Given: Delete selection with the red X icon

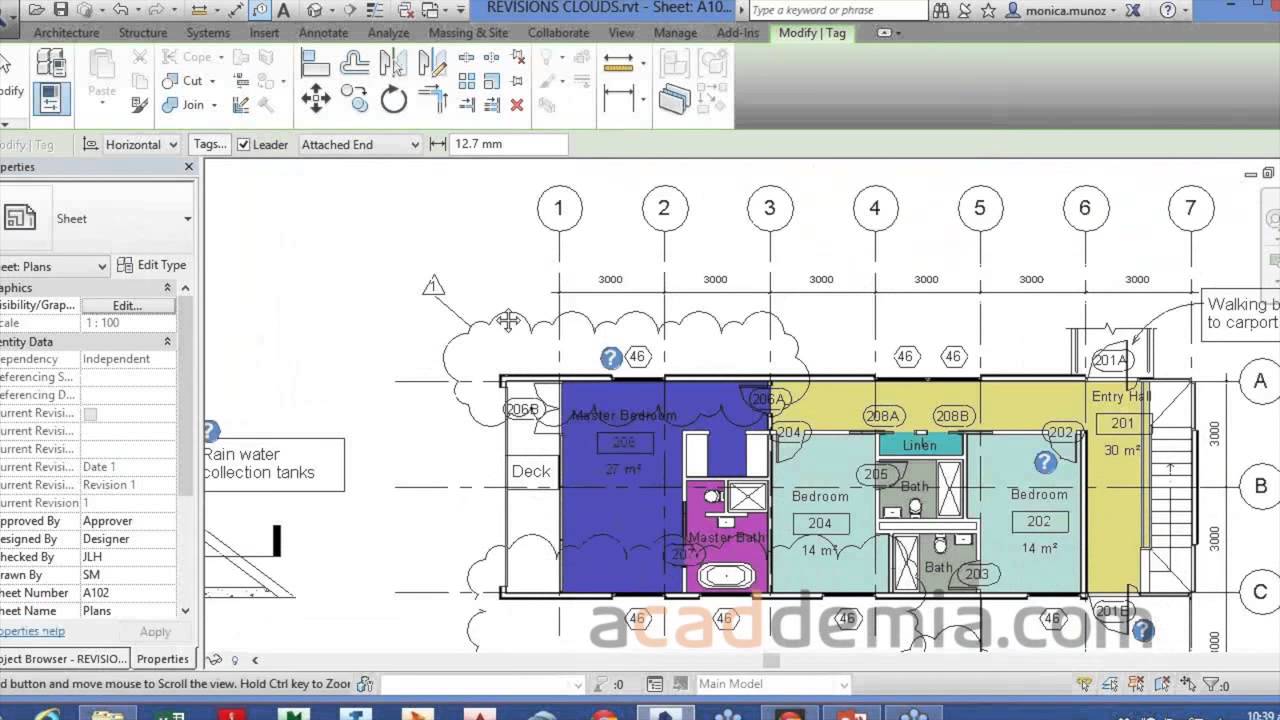Looking at the screenshot, I should (x=517, y=104).
